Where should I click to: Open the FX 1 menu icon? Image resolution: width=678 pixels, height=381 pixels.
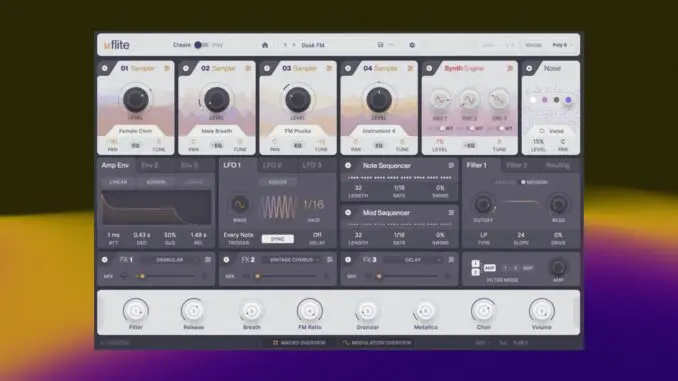pyautogui.click(x=208, y=260)
